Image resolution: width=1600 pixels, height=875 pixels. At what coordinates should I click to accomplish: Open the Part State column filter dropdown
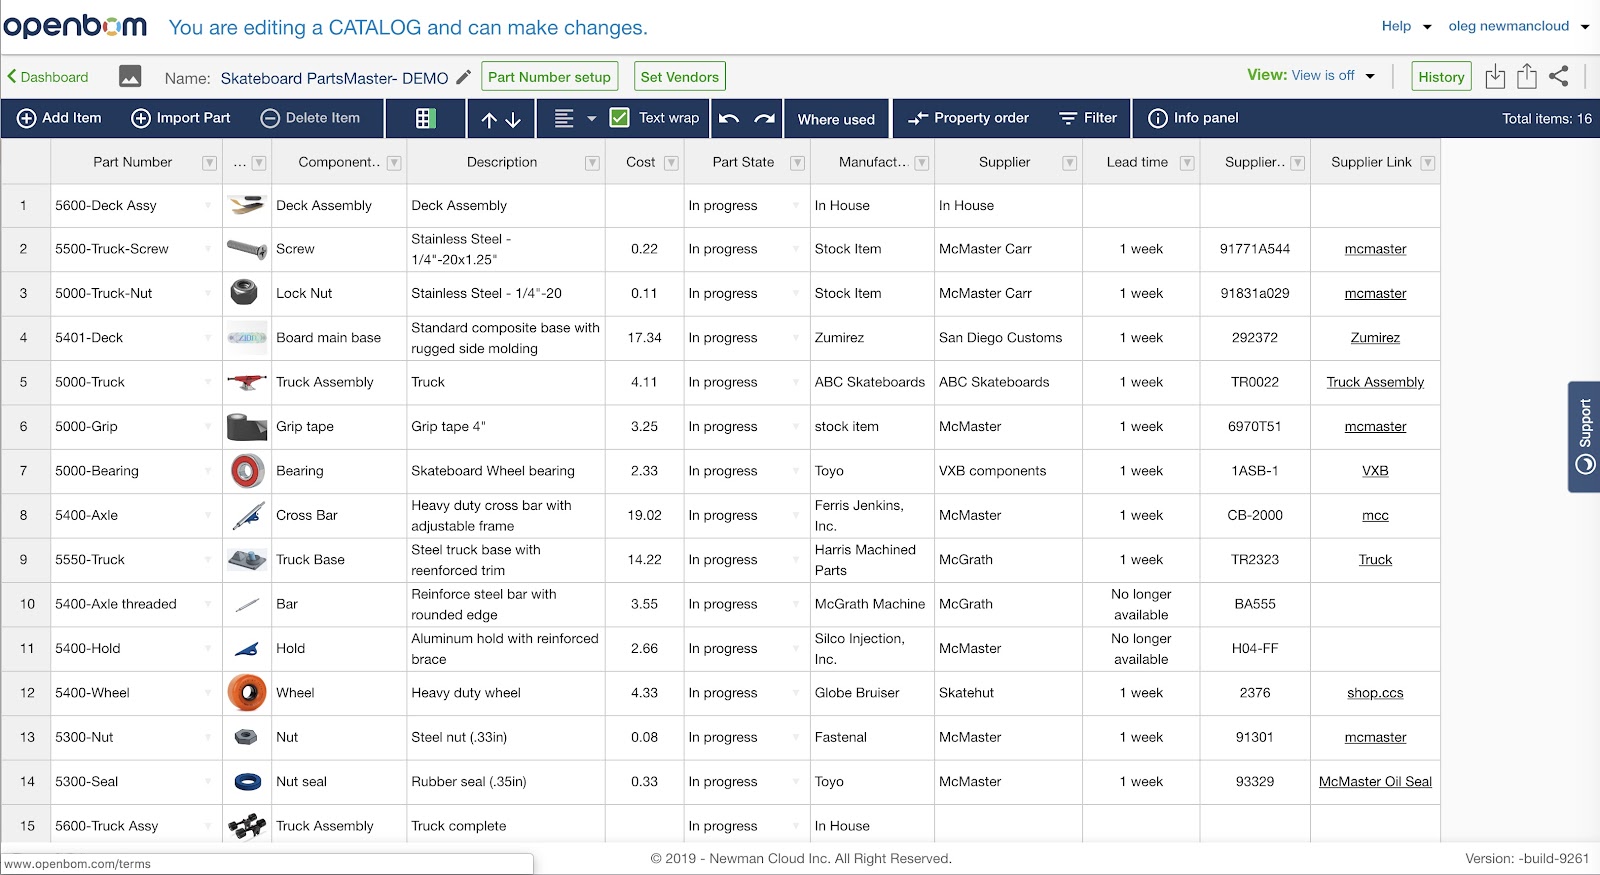tap(797, 163)
